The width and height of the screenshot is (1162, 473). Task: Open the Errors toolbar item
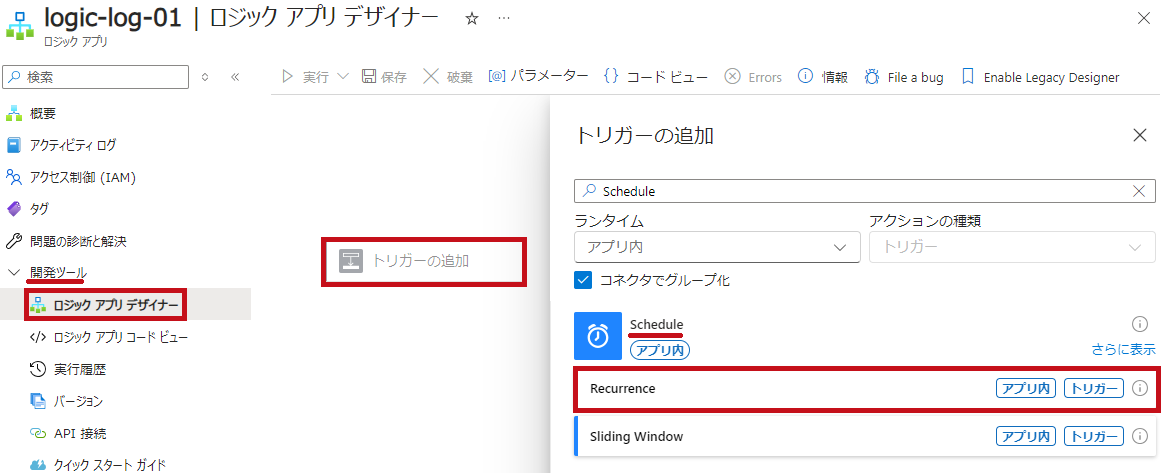click(753, 77)
